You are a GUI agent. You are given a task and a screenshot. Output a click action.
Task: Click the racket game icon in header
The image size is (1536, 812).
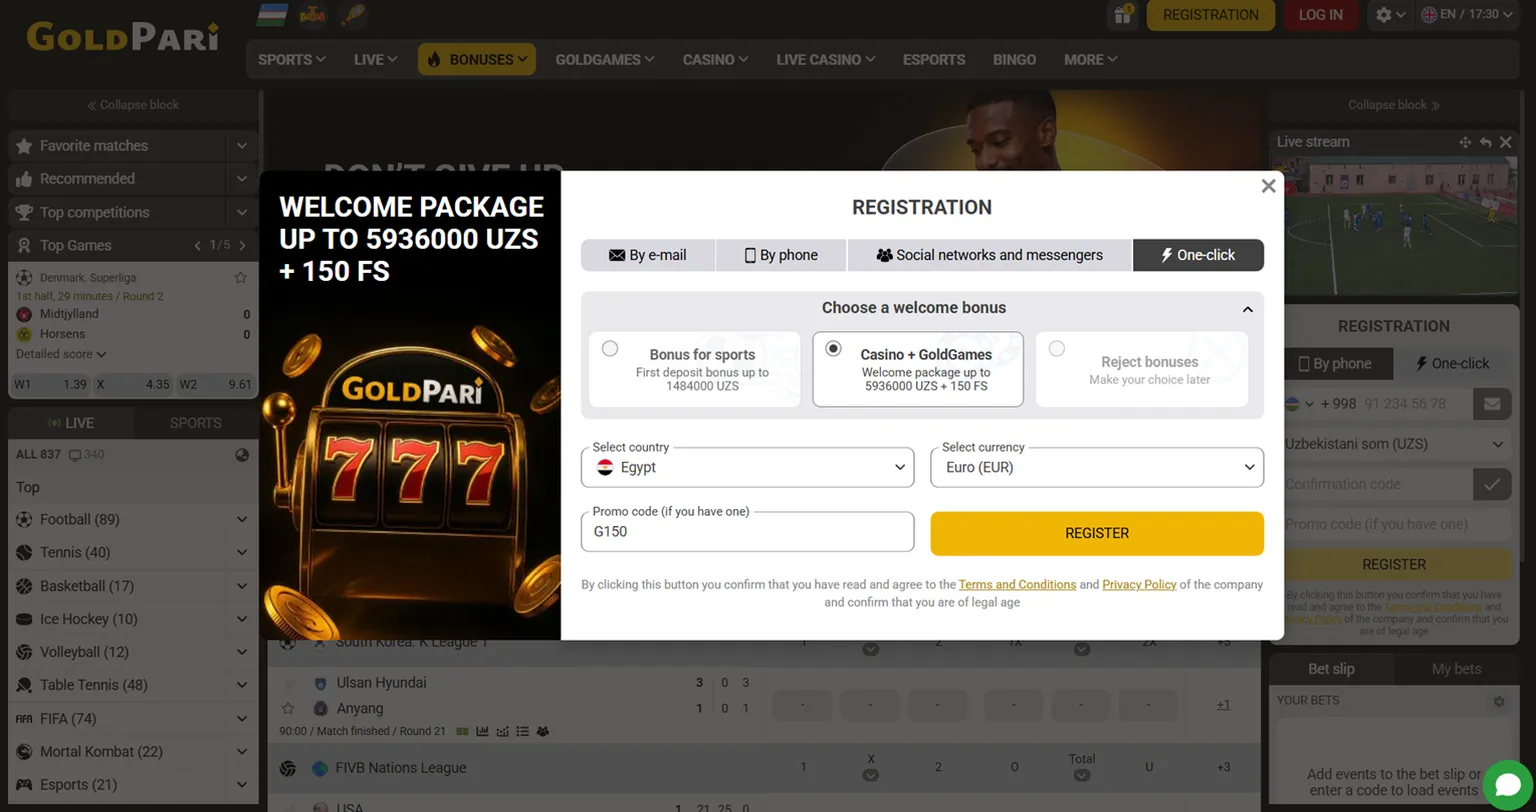coord(353,15)
